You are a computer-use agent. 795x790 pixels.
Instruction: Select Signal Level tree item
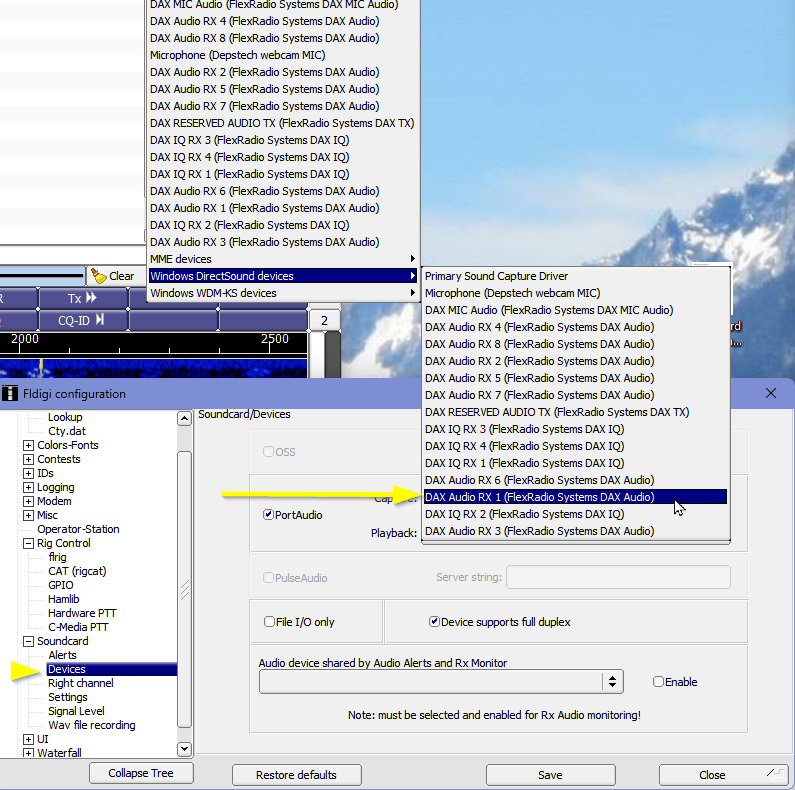tap(76, 711)
